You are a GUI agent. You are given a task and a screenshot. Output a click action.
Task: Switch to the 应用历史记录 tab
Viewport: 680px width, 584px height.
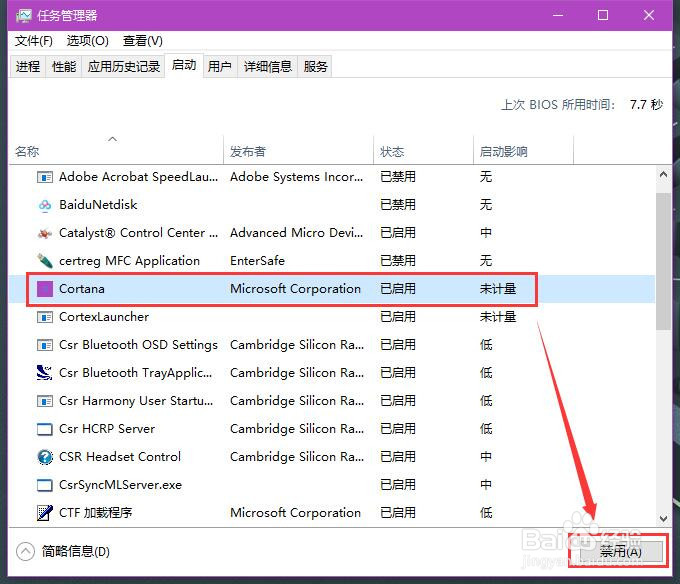124,66
